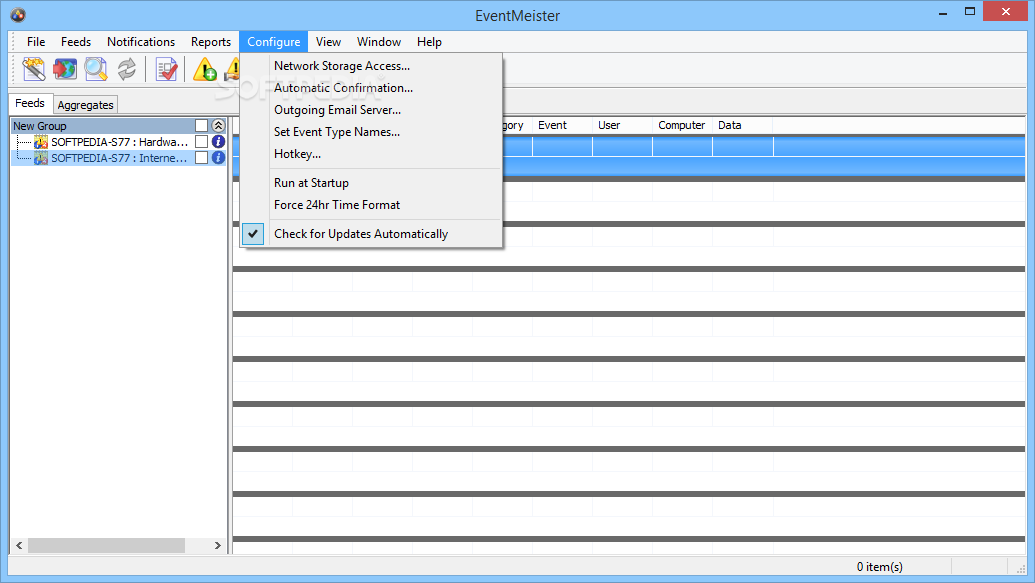Image resolution: width=1035 pixels, height=583 pixels.
Task: Click the Data column header
Action: click(x=743, y=125)
